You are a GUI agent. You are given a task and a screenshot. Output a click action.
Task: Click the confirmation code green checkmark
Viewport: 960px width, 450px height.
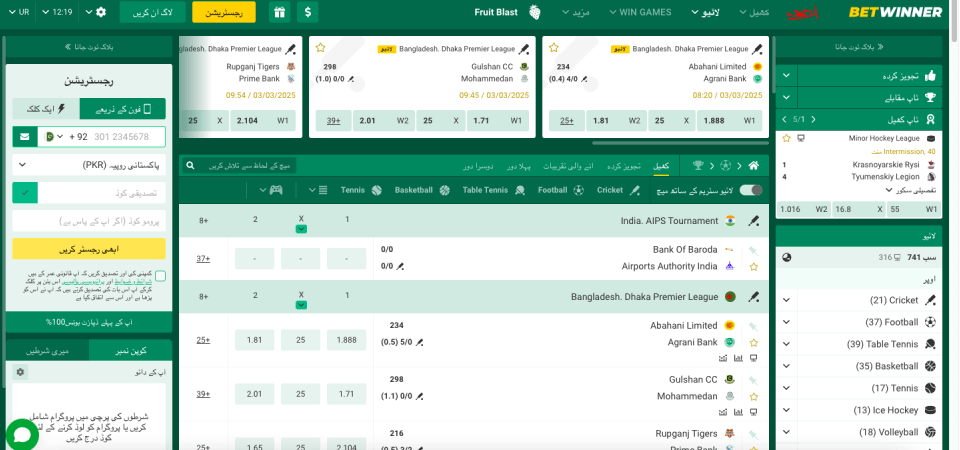24,193
